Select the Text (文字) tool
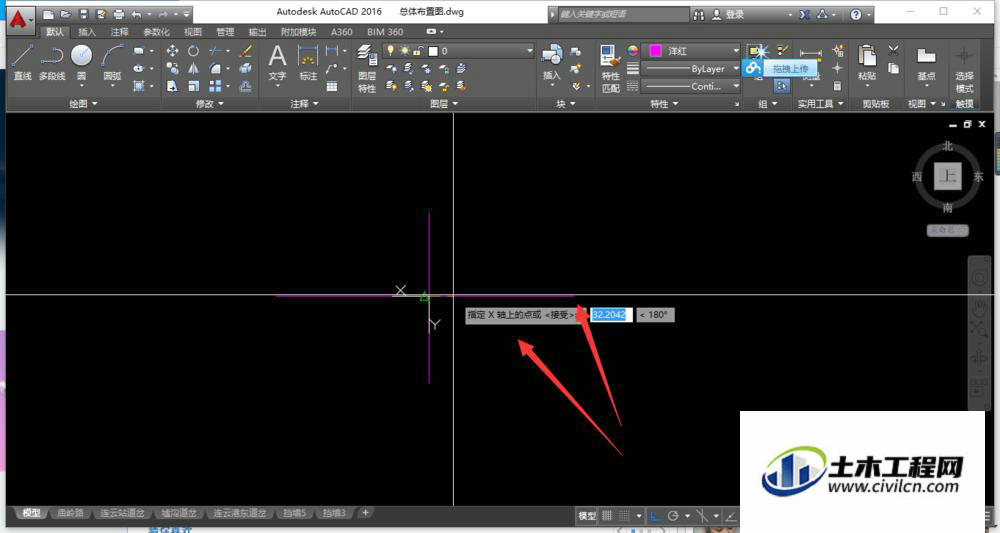Viewport: 1000px width, 533px height. tap(277, 62)
